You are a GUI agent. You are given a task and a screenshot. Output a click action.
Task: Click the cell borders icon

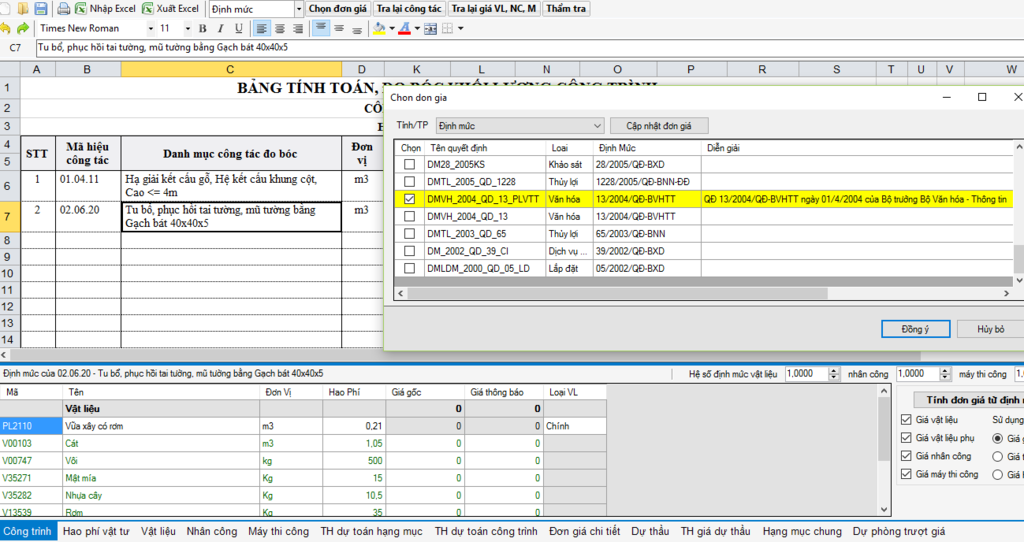tap(447, 28)
